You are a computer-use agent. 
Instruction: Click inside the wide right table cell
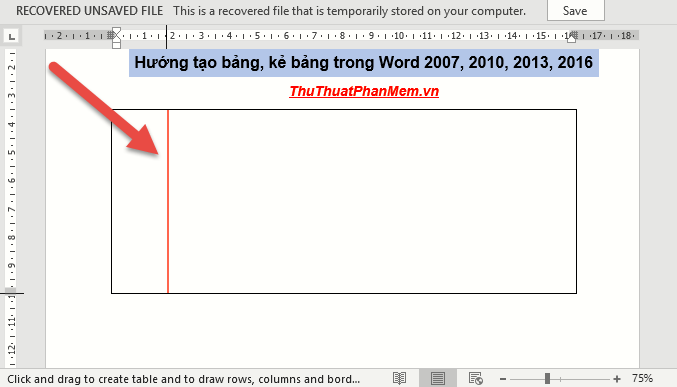coord(372,201)
